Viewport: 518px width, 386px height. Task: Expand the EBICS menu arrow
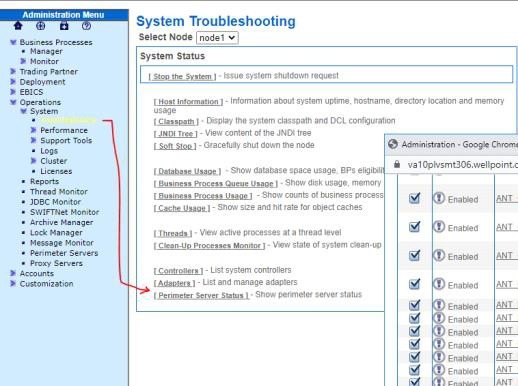[13, 92]
